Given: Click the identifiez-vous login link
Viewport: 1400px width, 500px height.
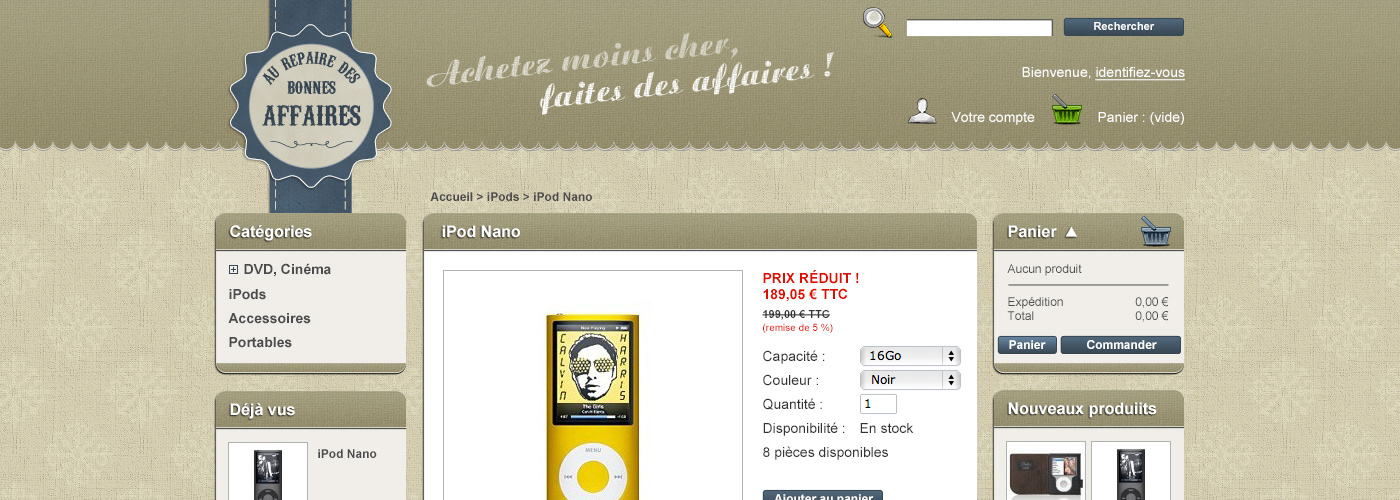Looking at the screenshot, I should pos(1140,73).
